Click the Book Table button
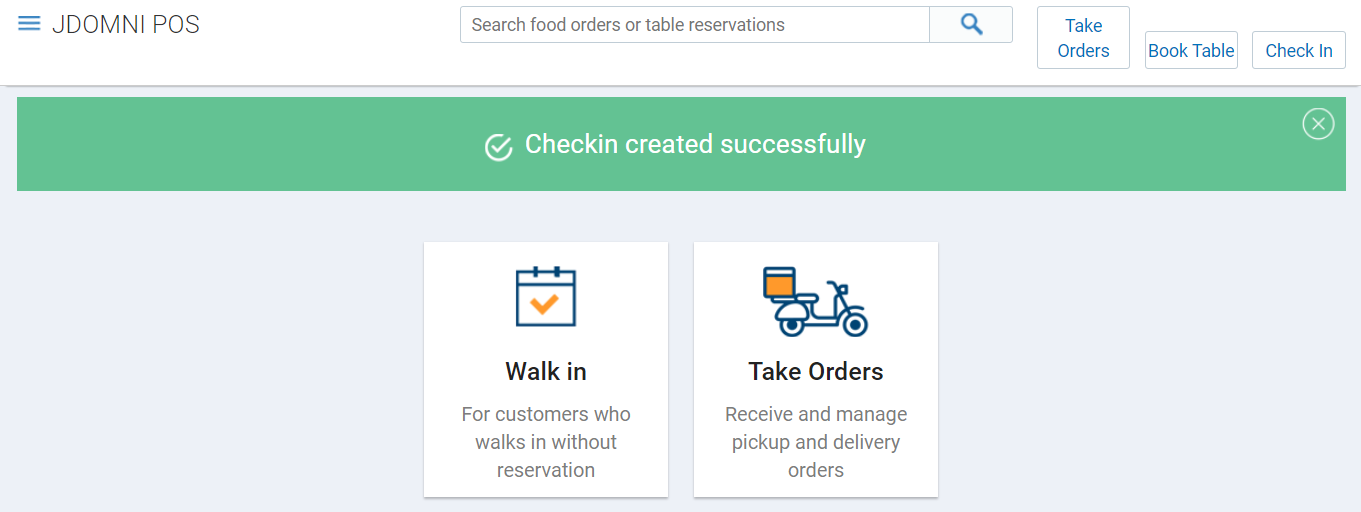 pos(1191,50)
